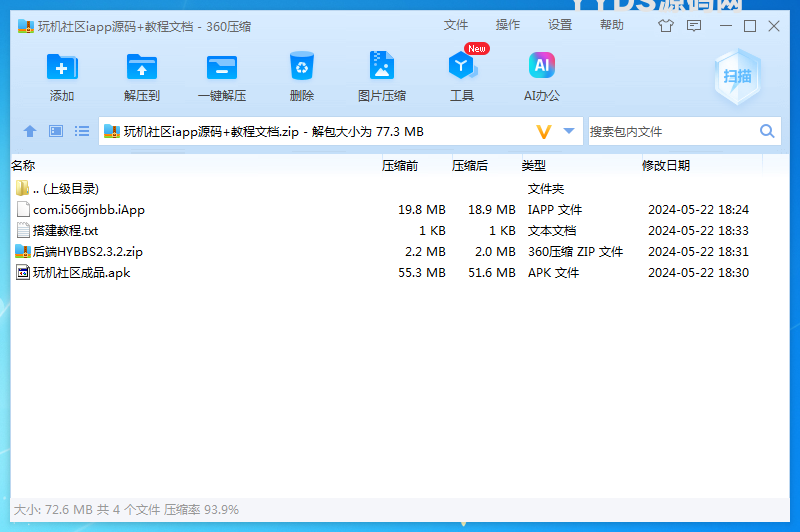This screenshot has width=800, height=532.
Task: Click the 搜索包内文件 search field
Action: pos(670,131)
